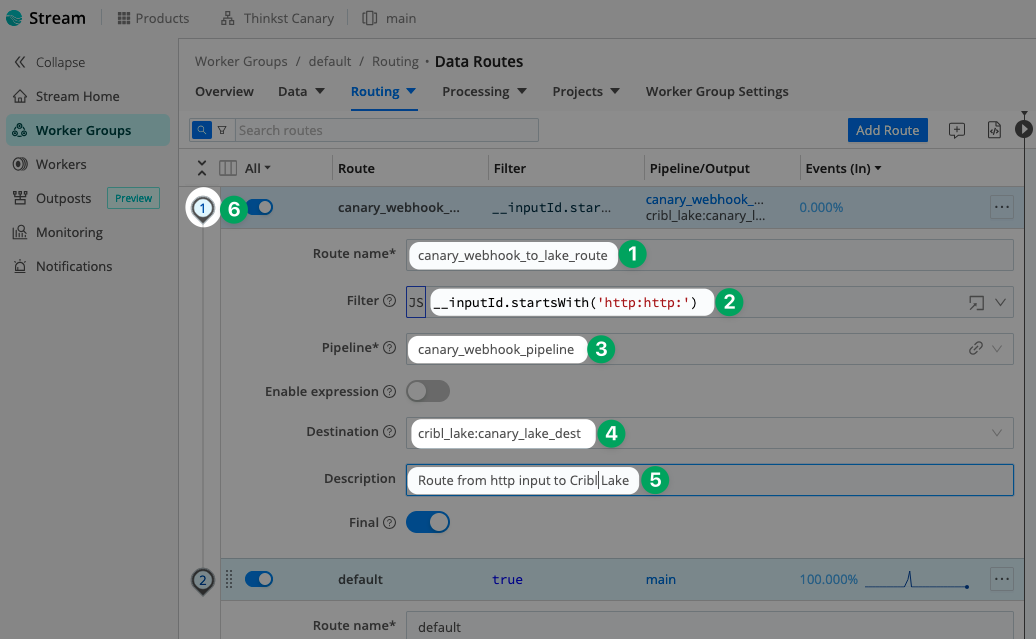Image resolution: width=1036 pixels, height=639 pixels.
Task: Click the play button at far right
Action: coord(1023,129)
